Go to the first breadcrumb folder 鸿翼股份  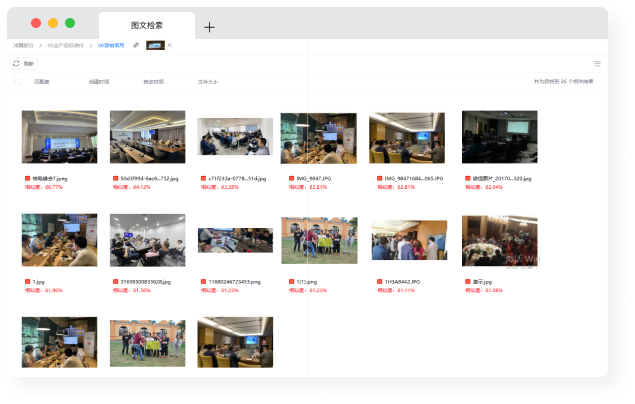(23, 45)
